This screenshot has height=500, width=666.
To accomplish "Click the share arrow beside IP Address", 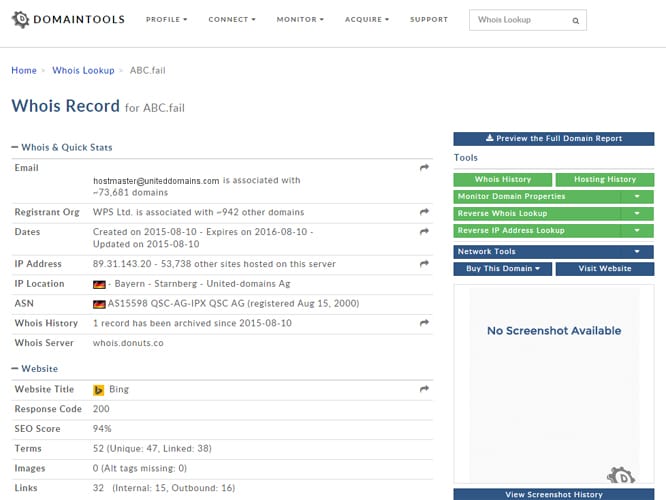I will pyautogui.click(x=424, y=264).
